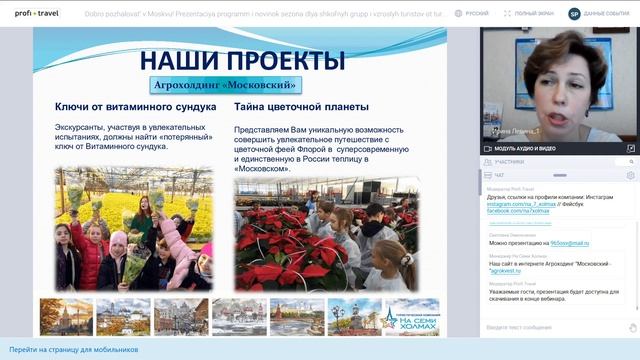Open chat settings gear icon
The image size is (640, 360).
[x=630, y=176]
